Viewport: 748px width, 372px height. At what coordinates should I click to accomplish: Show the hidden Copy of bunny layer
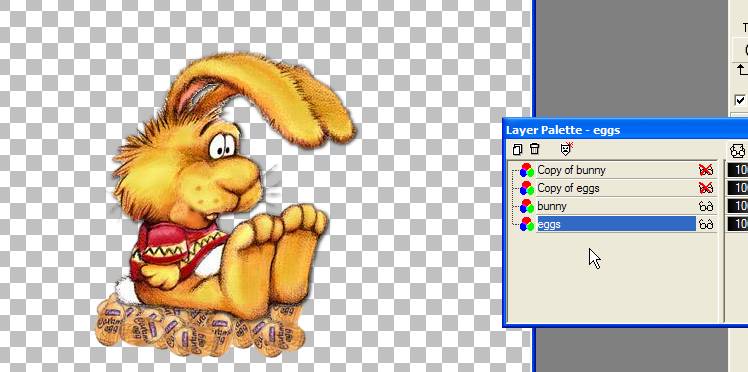point(706,170)
